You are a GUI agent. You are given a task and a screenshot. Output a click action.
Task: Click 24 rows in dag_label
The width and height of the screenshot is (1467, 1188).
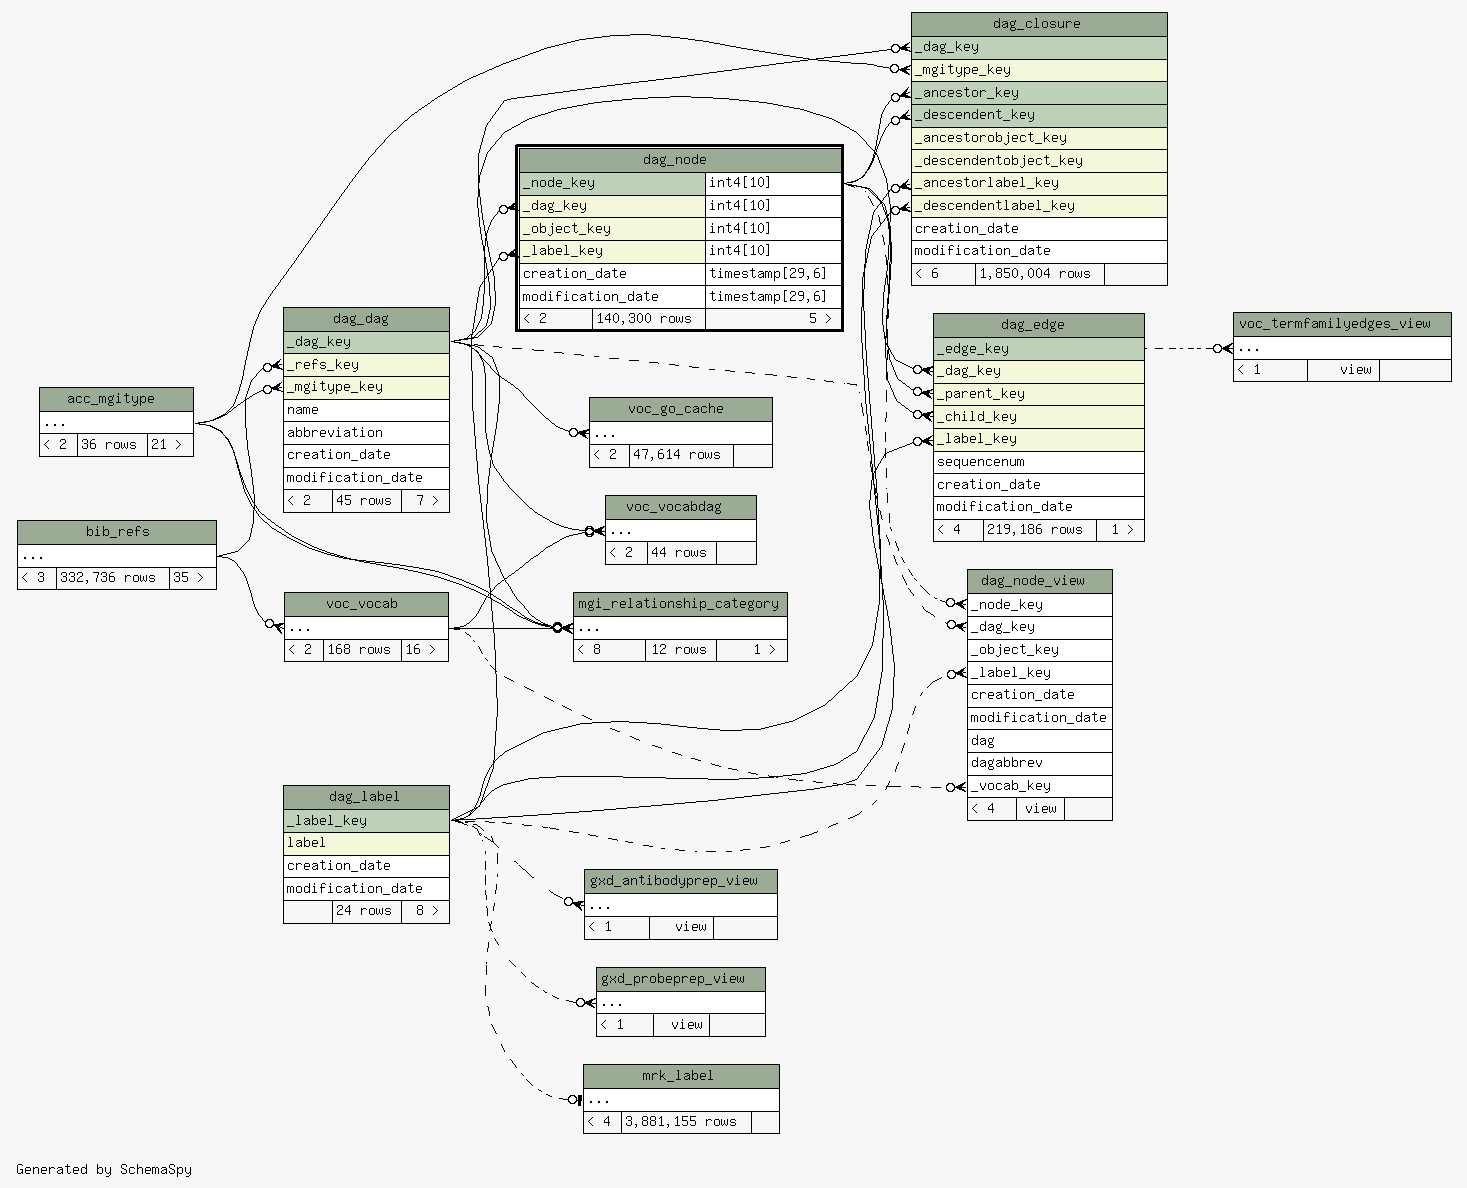pyautogui.click(x=367, y=911)
